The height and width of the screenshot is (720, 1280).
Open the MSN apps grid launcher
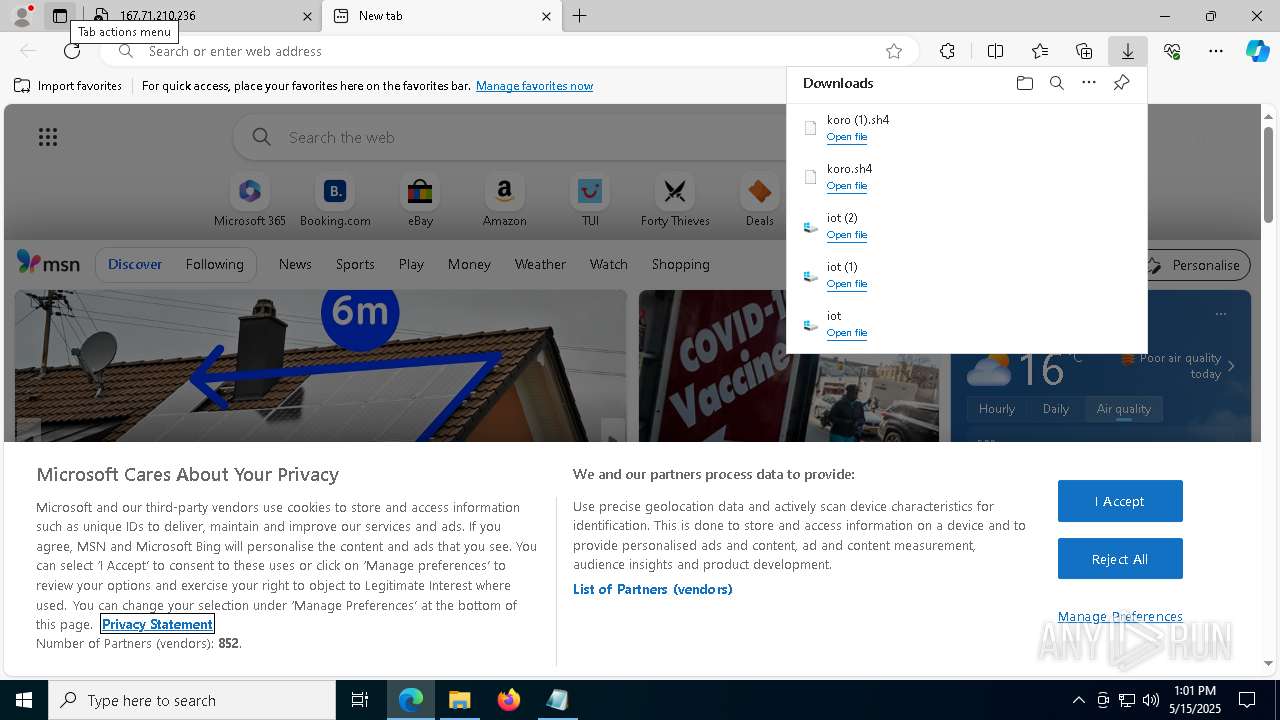click(48, 137)
